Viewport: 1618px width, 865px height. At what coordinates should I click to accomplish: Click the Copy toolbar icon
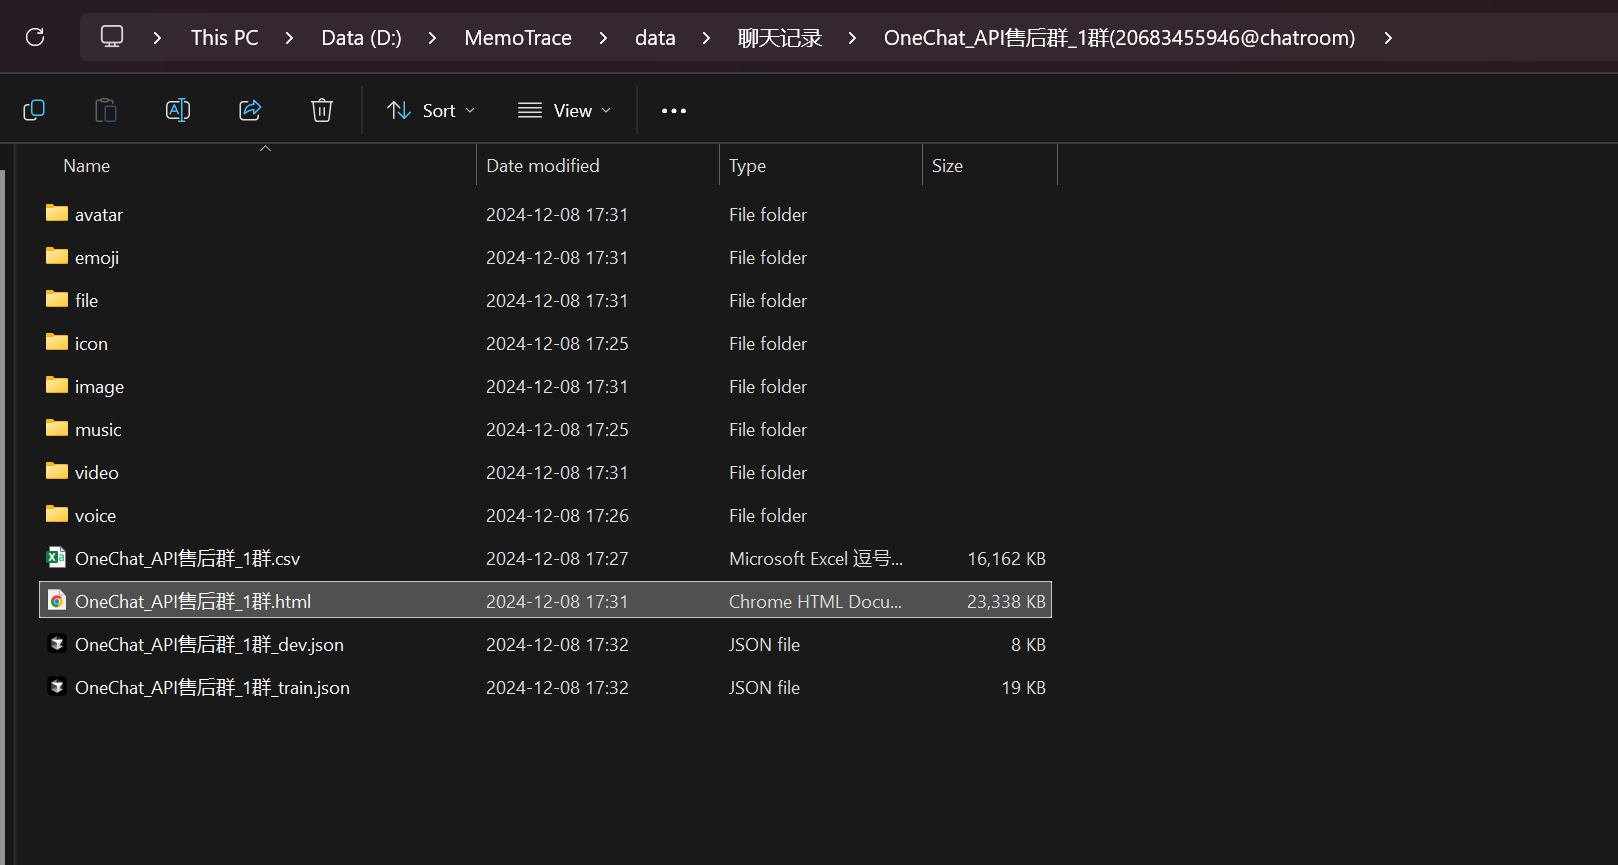[34, 110]
